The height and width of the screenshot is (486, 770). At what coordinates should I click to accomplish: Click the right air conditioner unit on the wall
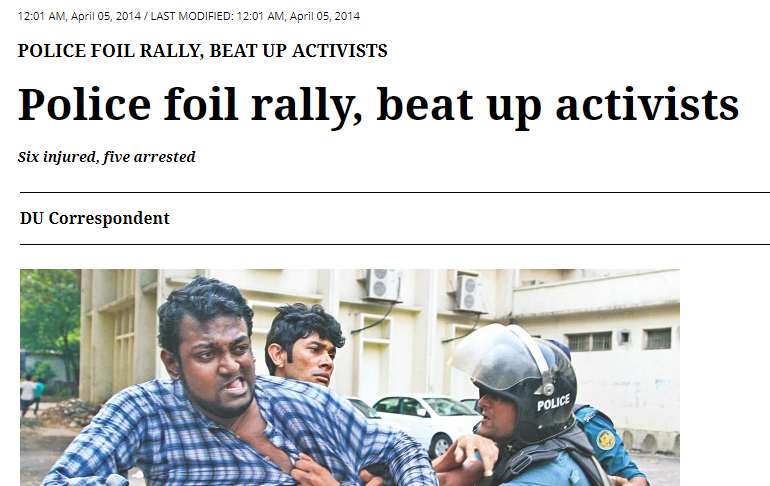click(x=469, y=293)
